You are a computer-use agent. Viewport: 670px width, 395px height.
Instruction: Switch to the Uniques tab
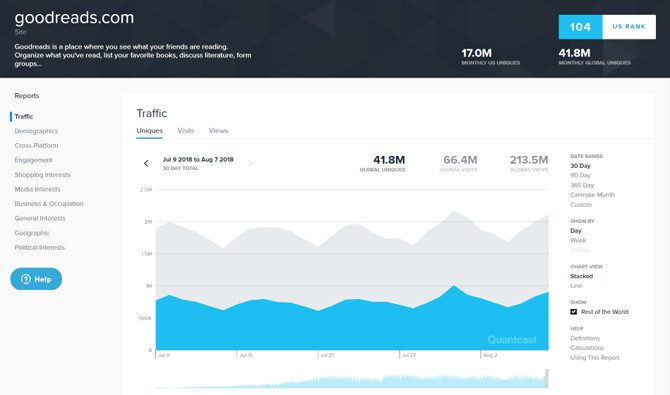coord(150,131)
